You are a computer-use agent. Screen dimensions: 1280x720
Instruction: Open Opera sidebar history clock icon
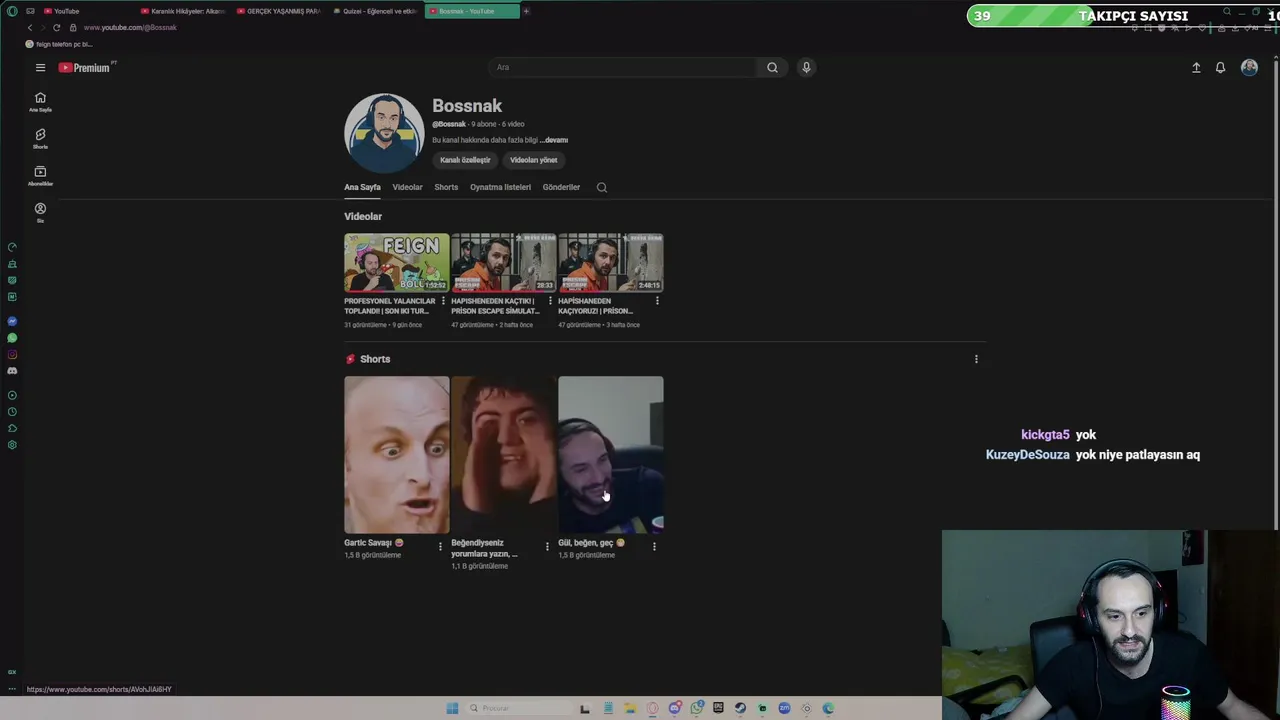point(12,411)
